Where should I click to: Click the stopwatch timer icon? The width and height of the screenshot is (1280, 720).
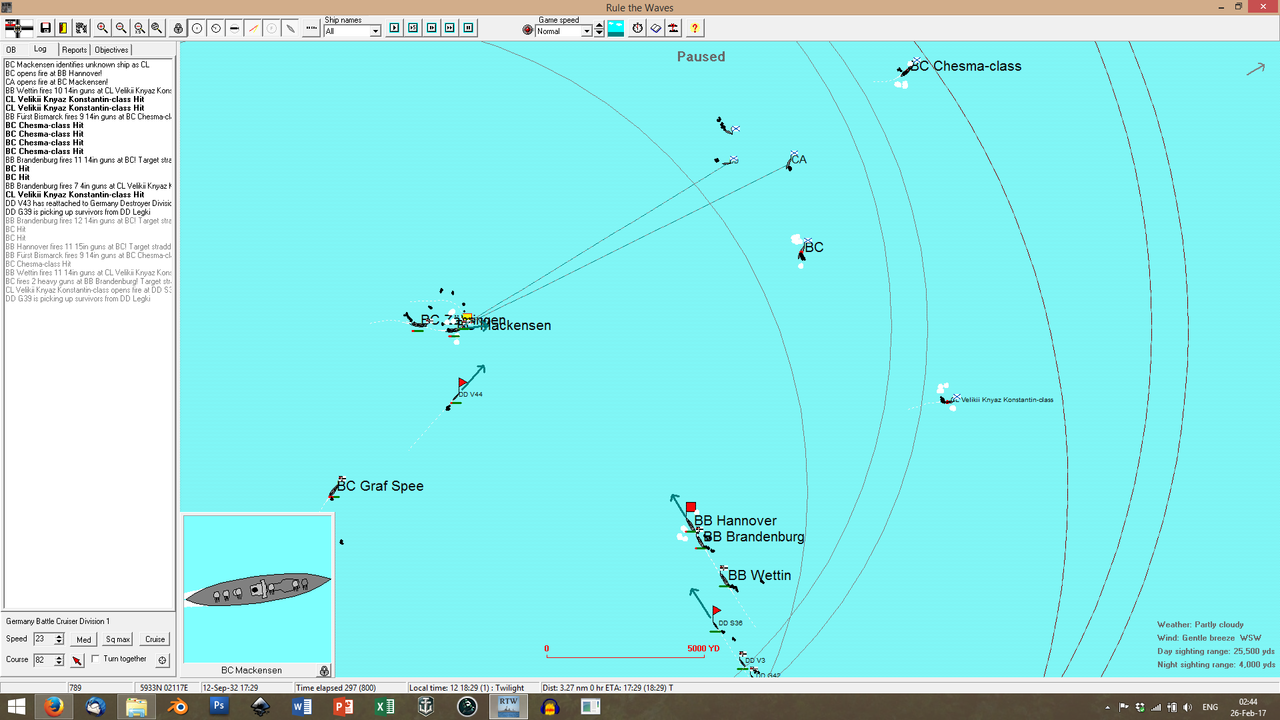637,29
